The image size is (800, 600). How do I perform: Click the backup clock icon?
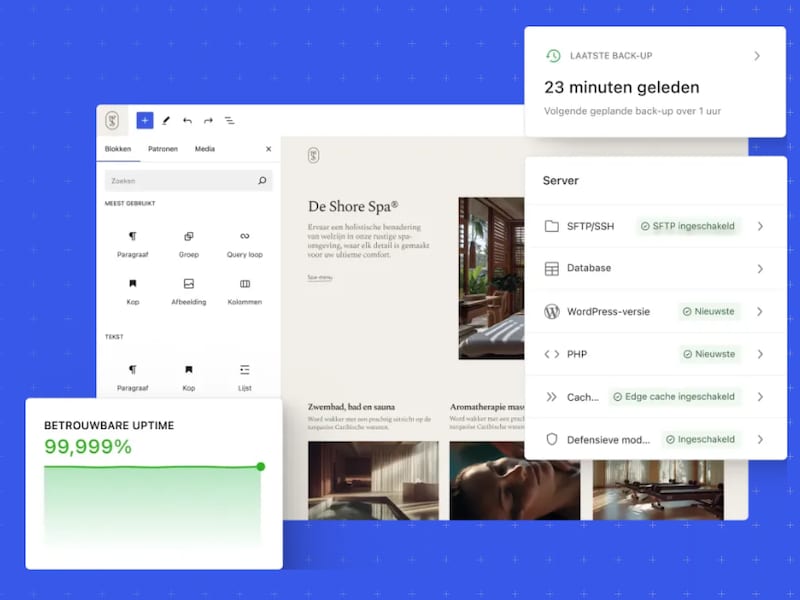tap(553, 56)
